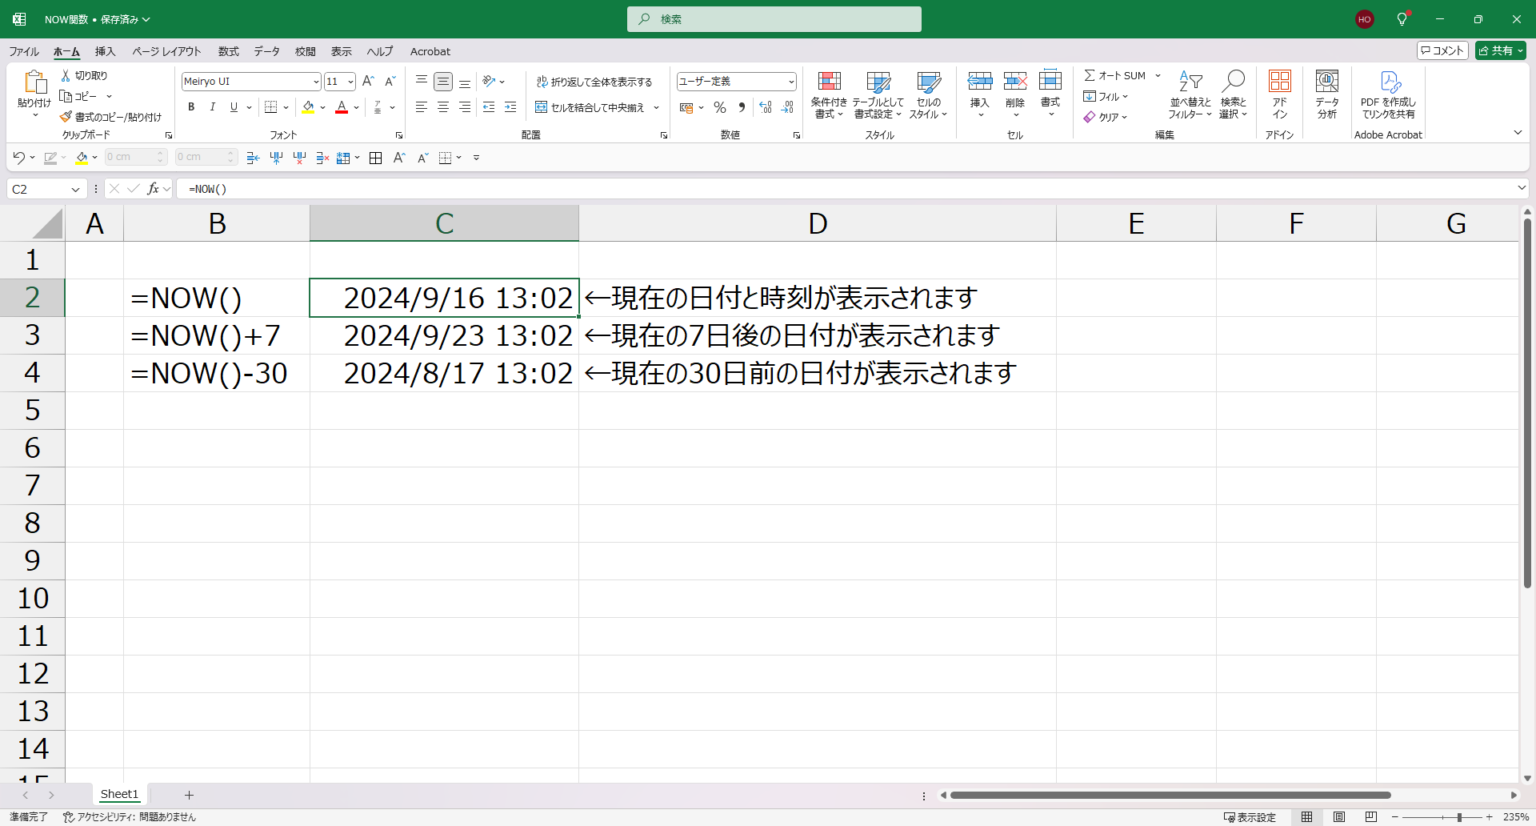This screenshot has width=1536, height=826.
Task: Open the ユーザー定義 number format dropdown
Action: (x=790, y=81)
